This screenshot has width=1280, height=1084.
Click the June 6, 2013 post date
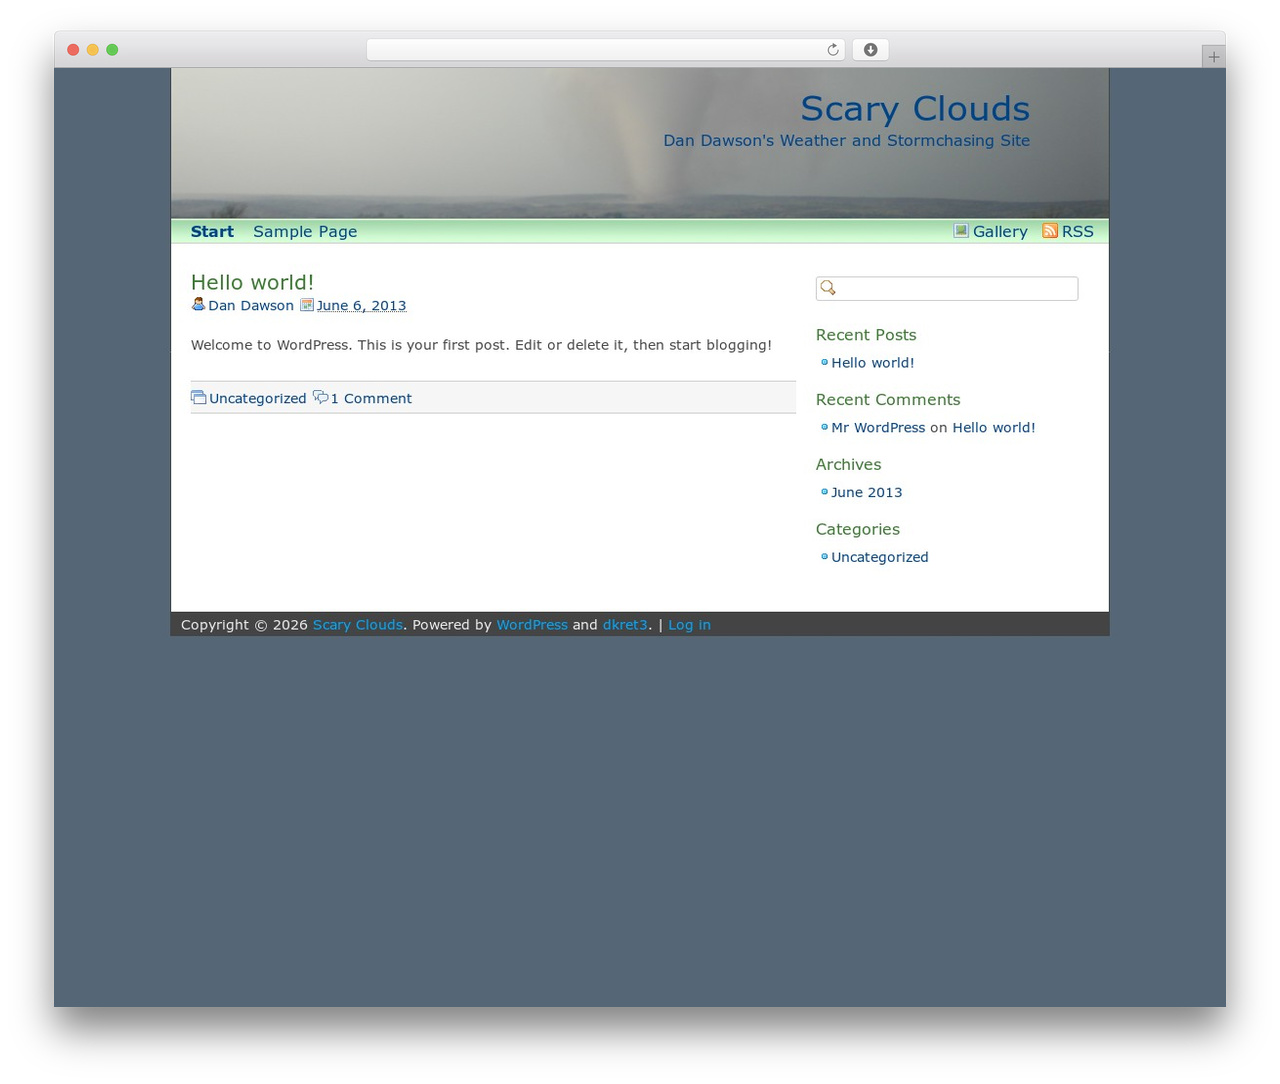point(361,305)
